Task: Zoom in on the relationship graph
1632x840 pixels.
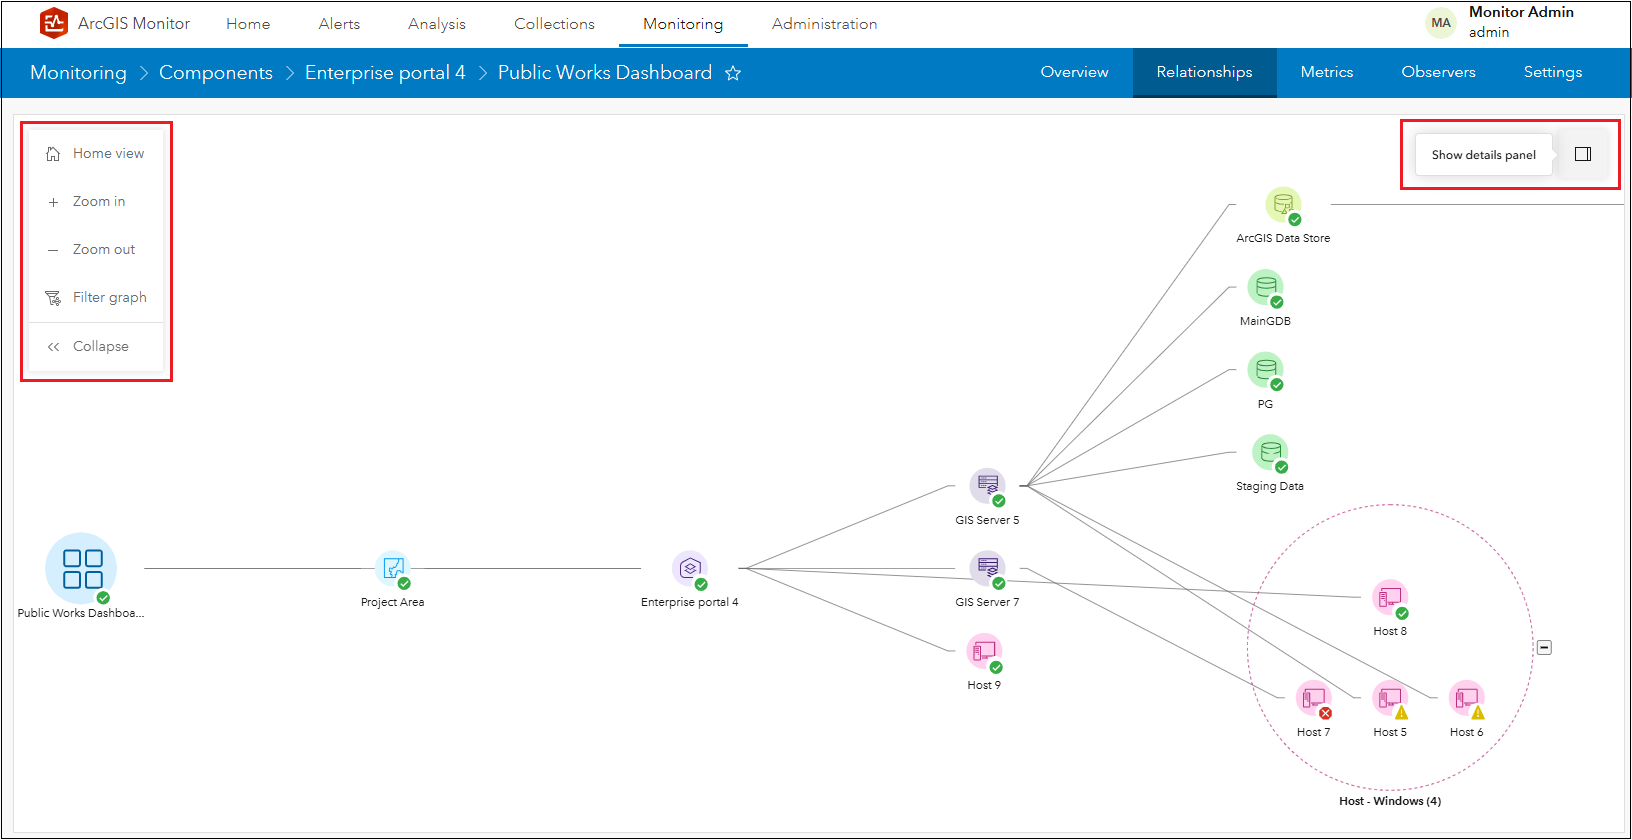Action: coord(96,202)
